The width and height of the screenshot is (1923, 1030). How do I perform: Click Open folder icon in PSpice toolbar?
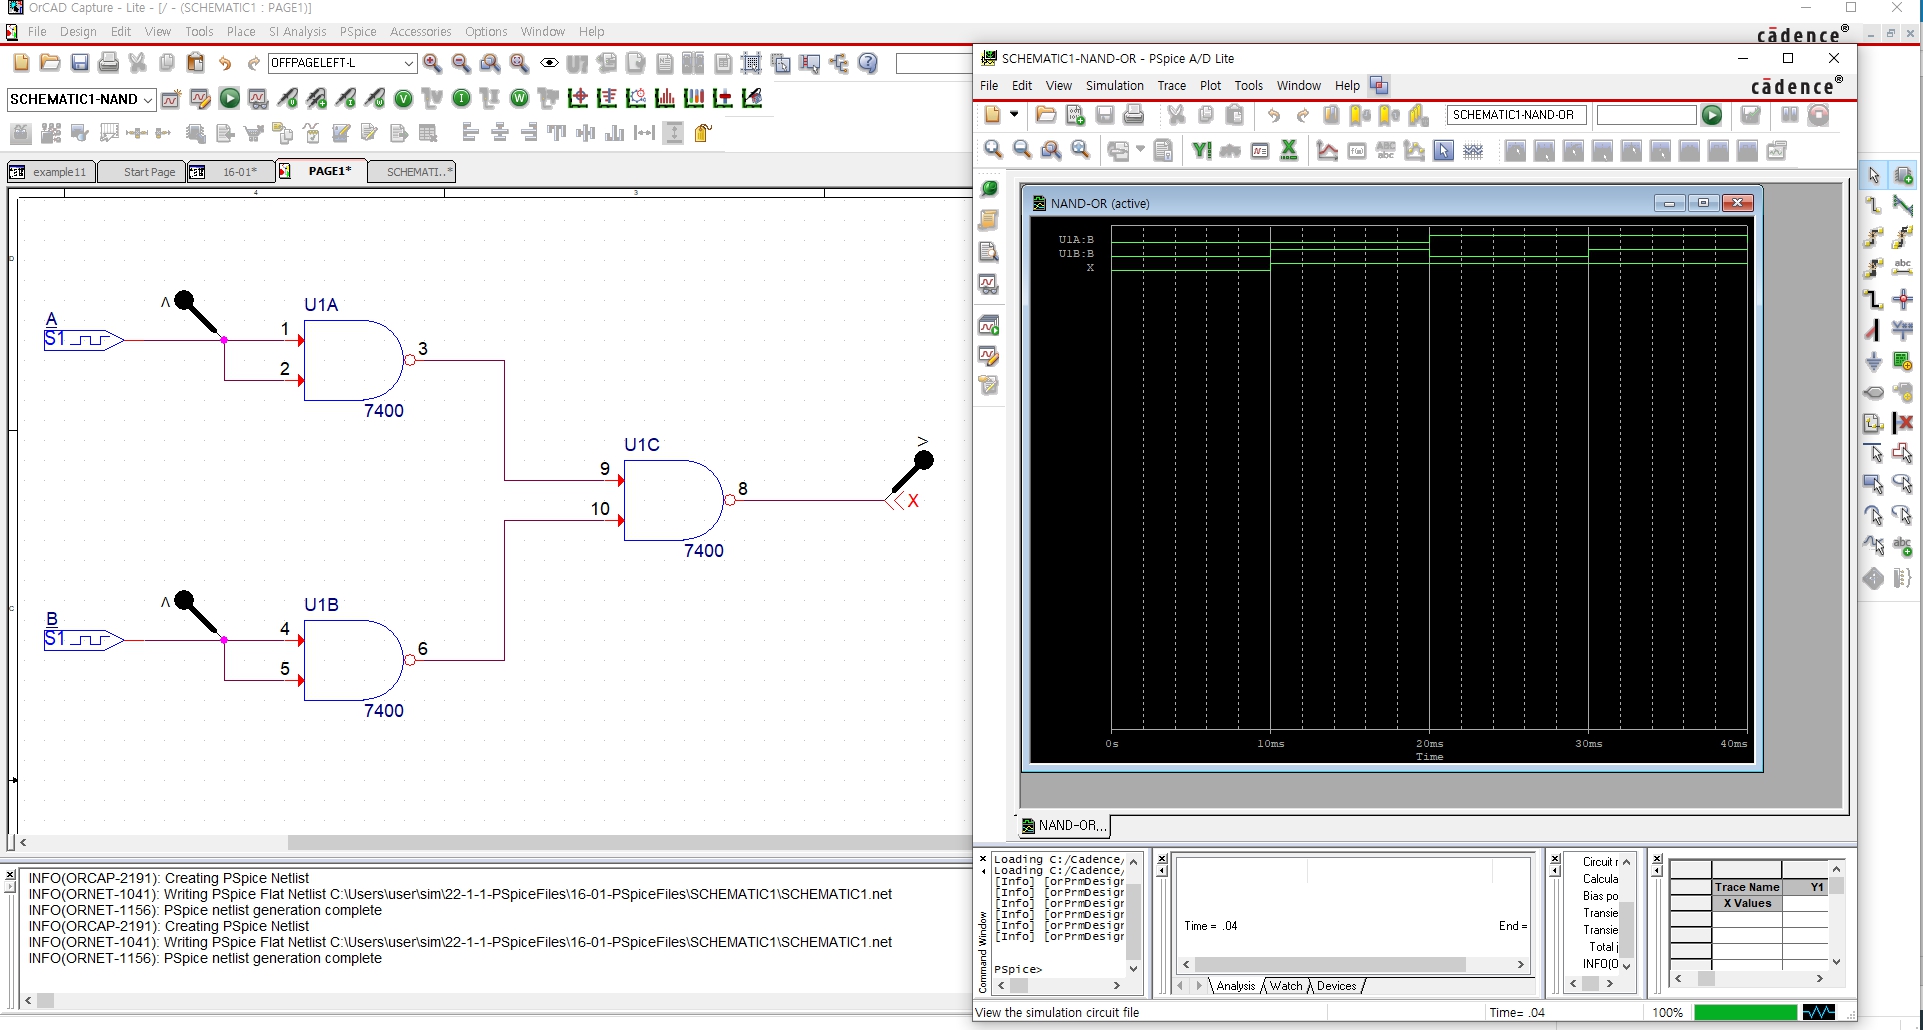click(1045, 115)
